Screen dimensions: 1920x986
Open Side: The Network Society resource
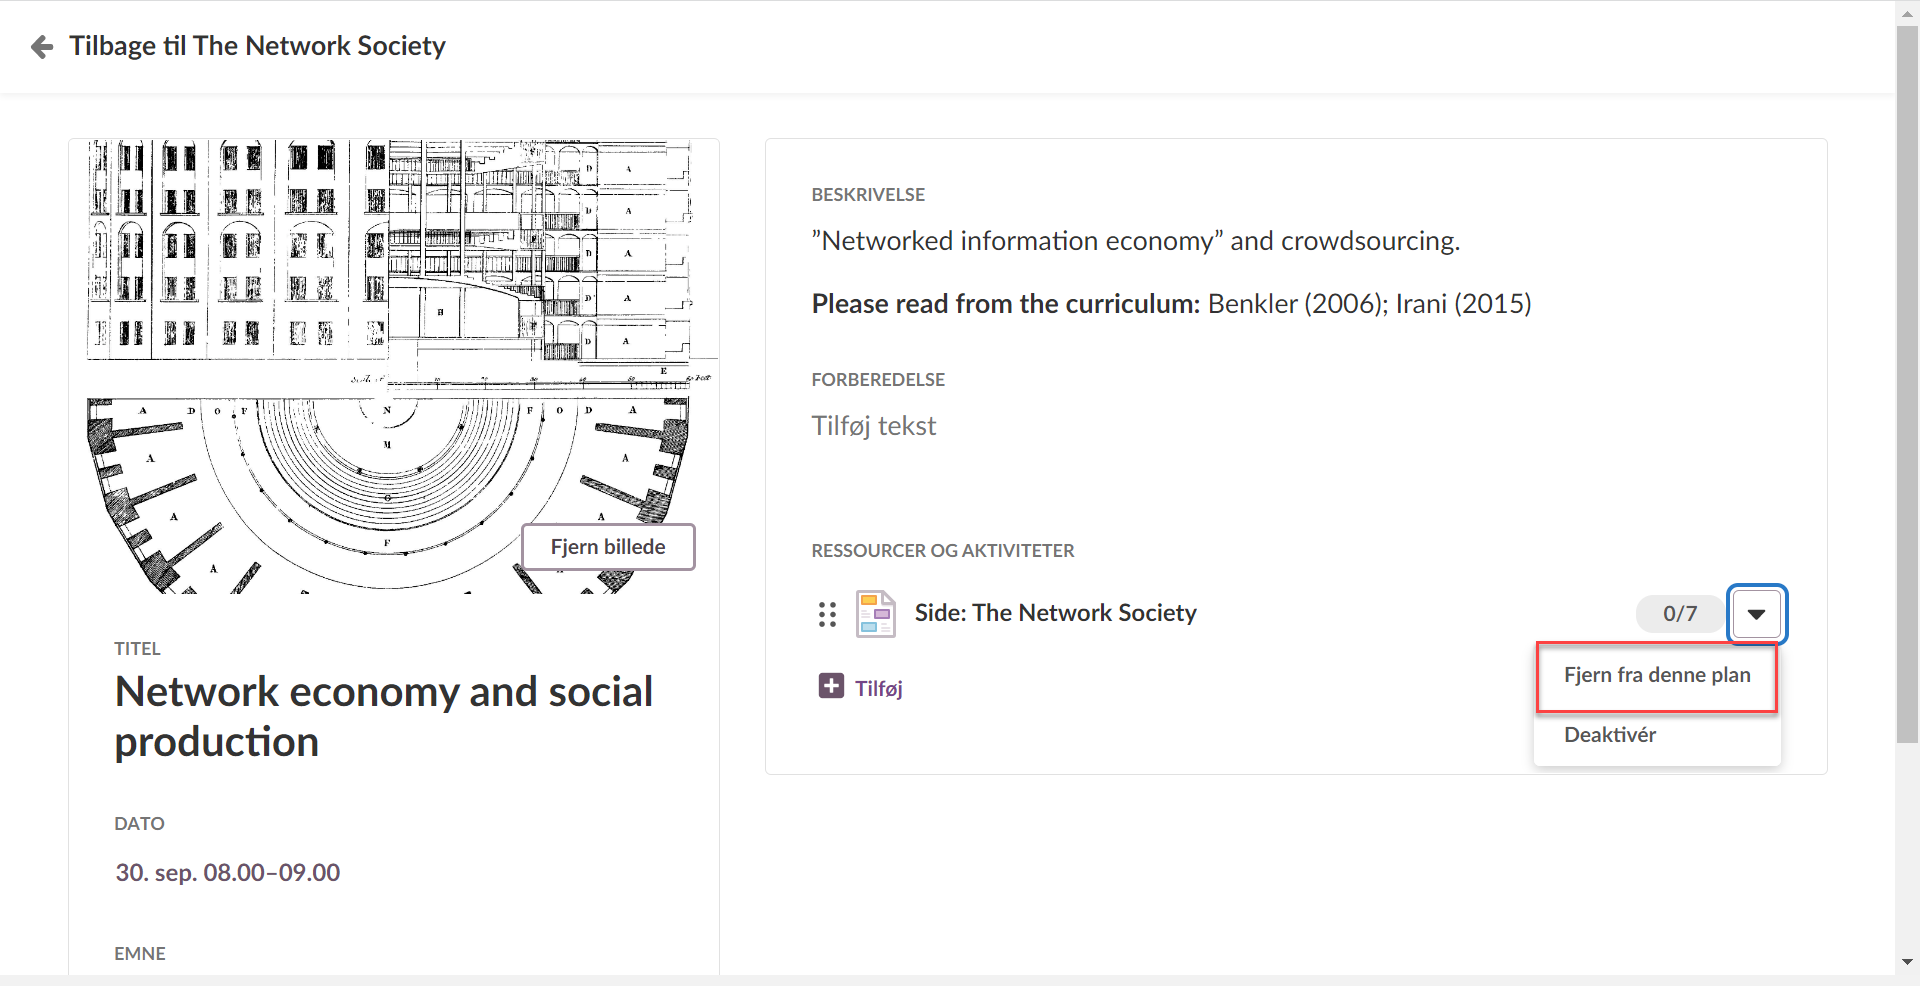[1055, 613]
